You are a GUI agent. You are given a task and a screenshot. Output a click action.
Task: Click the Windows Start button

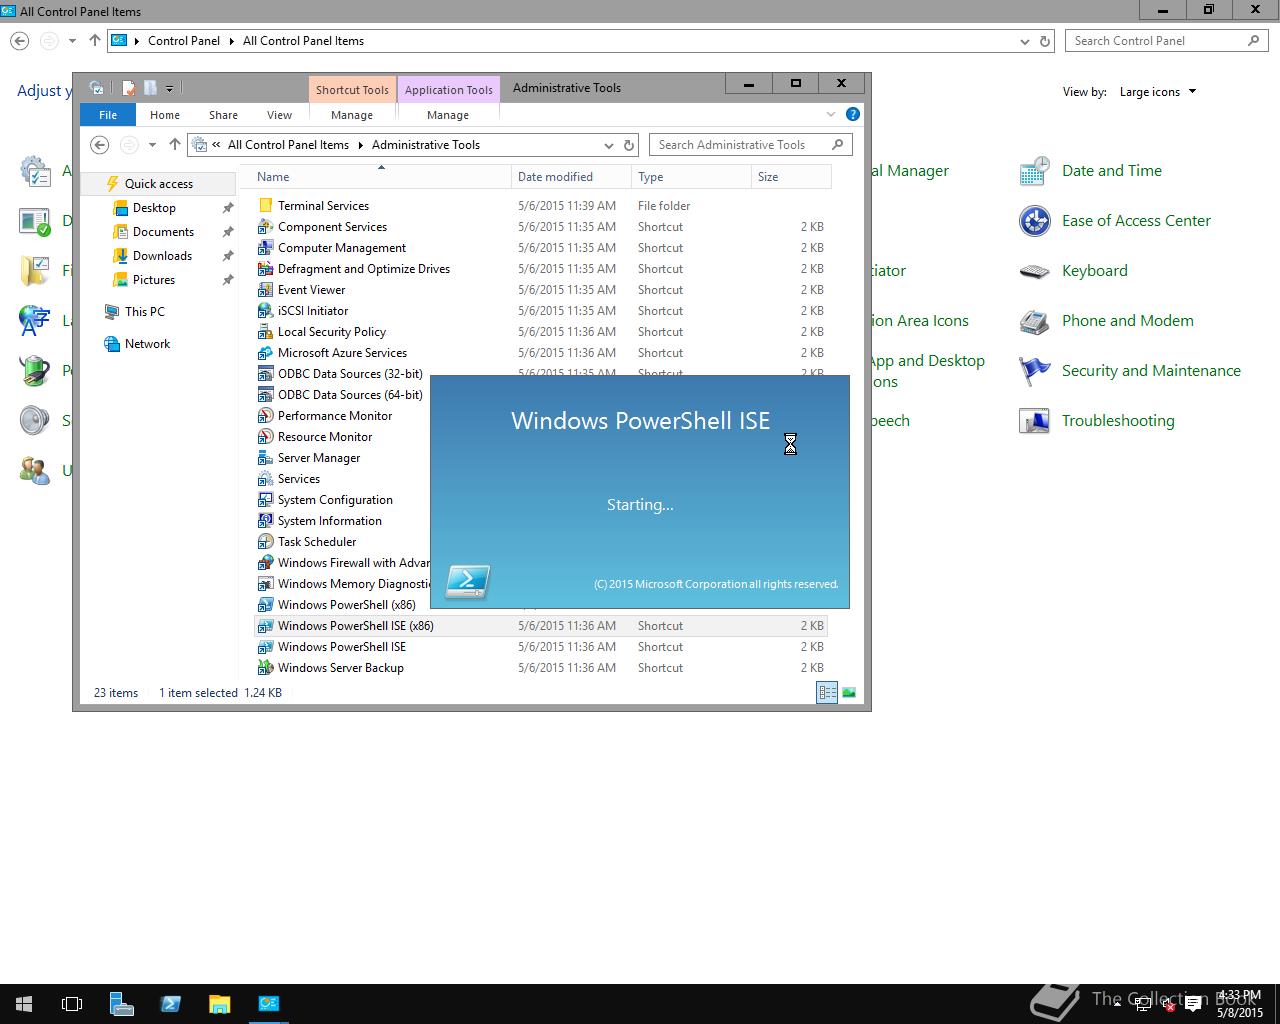coord(24,1004)
